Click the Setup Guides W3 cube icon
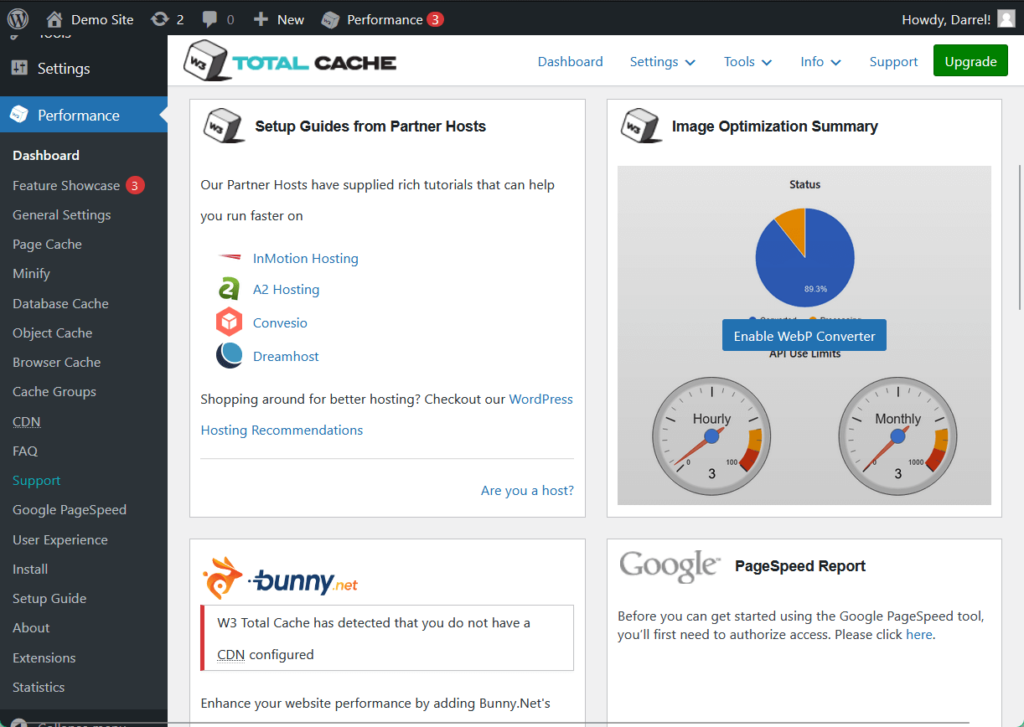The image size is (1024, 727). [x=223, y=126]
